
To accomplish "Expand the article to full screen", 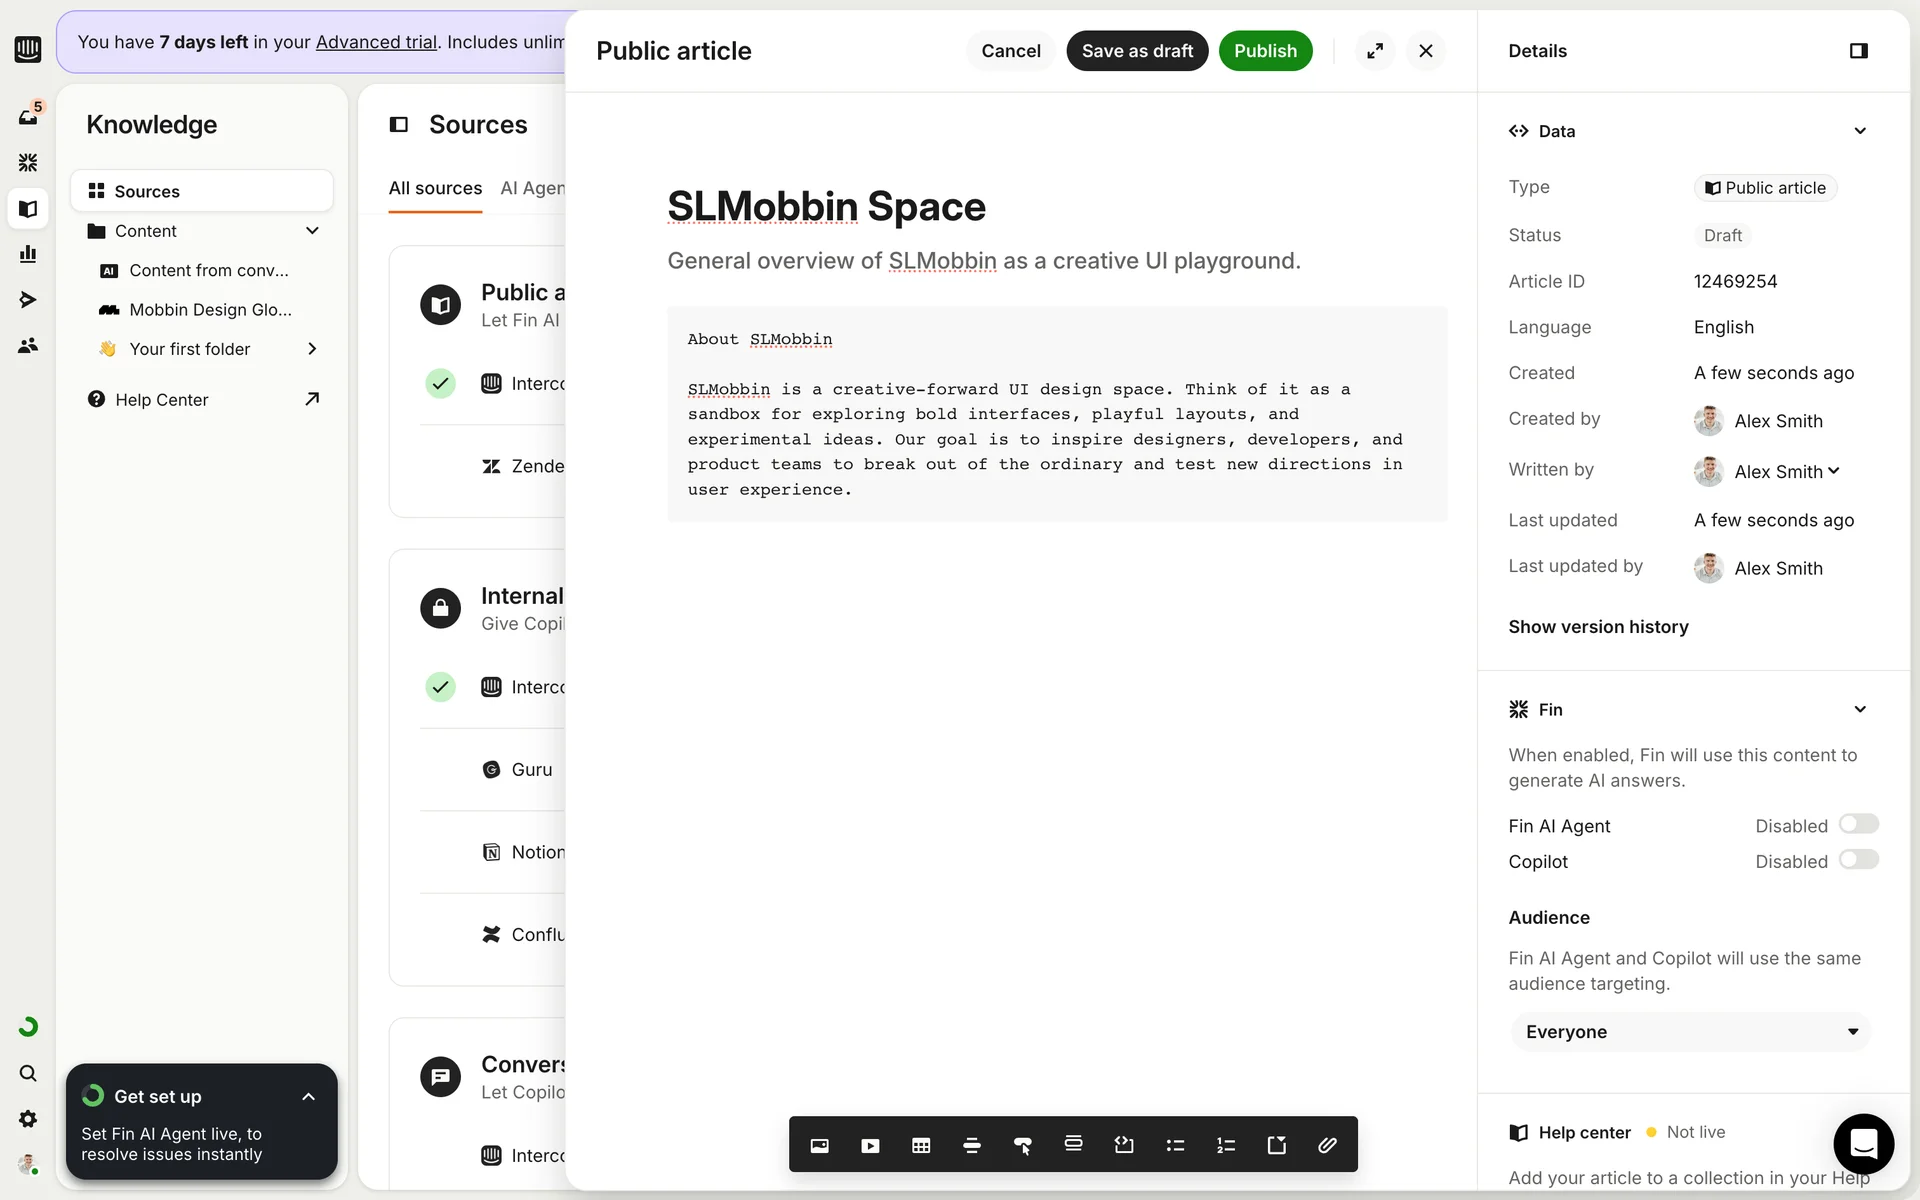I will (x=1375, y=51).
